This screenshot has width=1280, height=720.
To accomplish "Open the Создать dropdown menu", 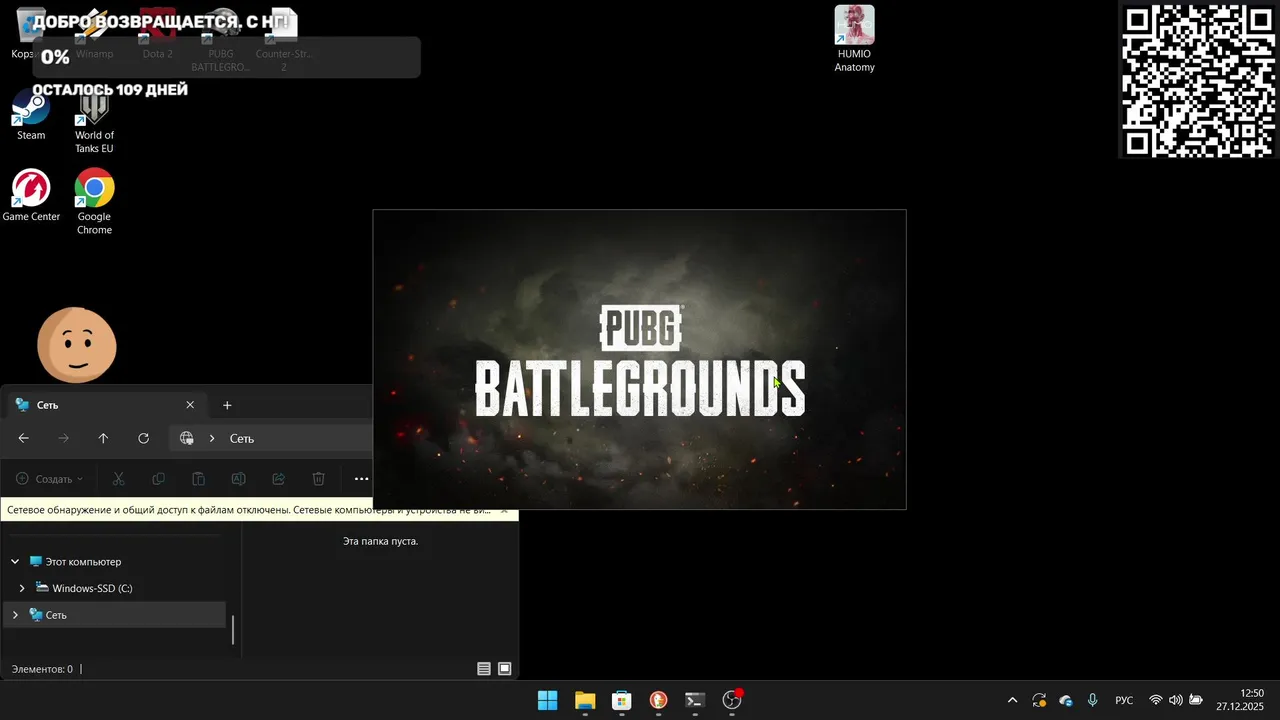I will click(x=49, y=479).
